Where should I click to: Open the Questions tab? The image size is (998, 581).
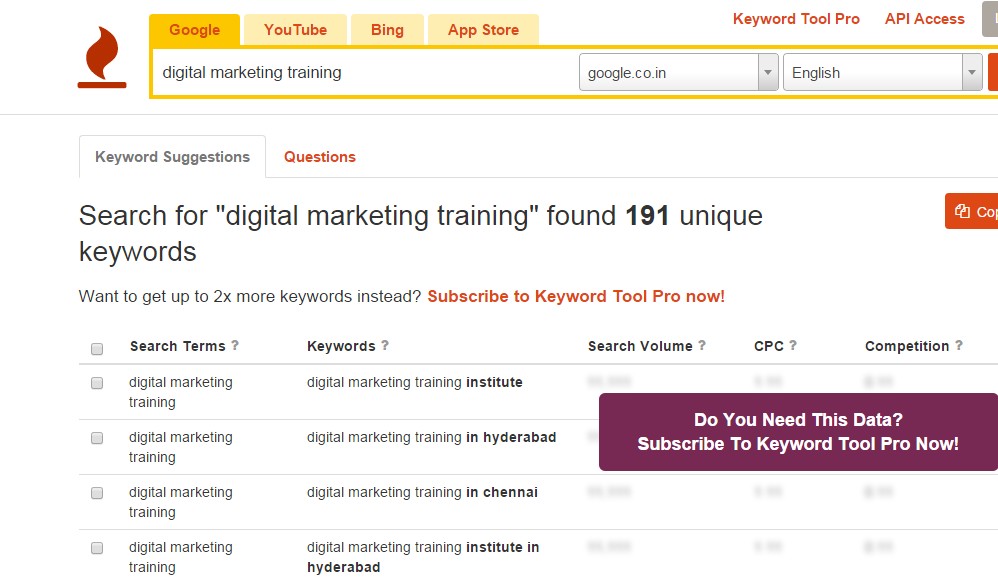(320, 157)
